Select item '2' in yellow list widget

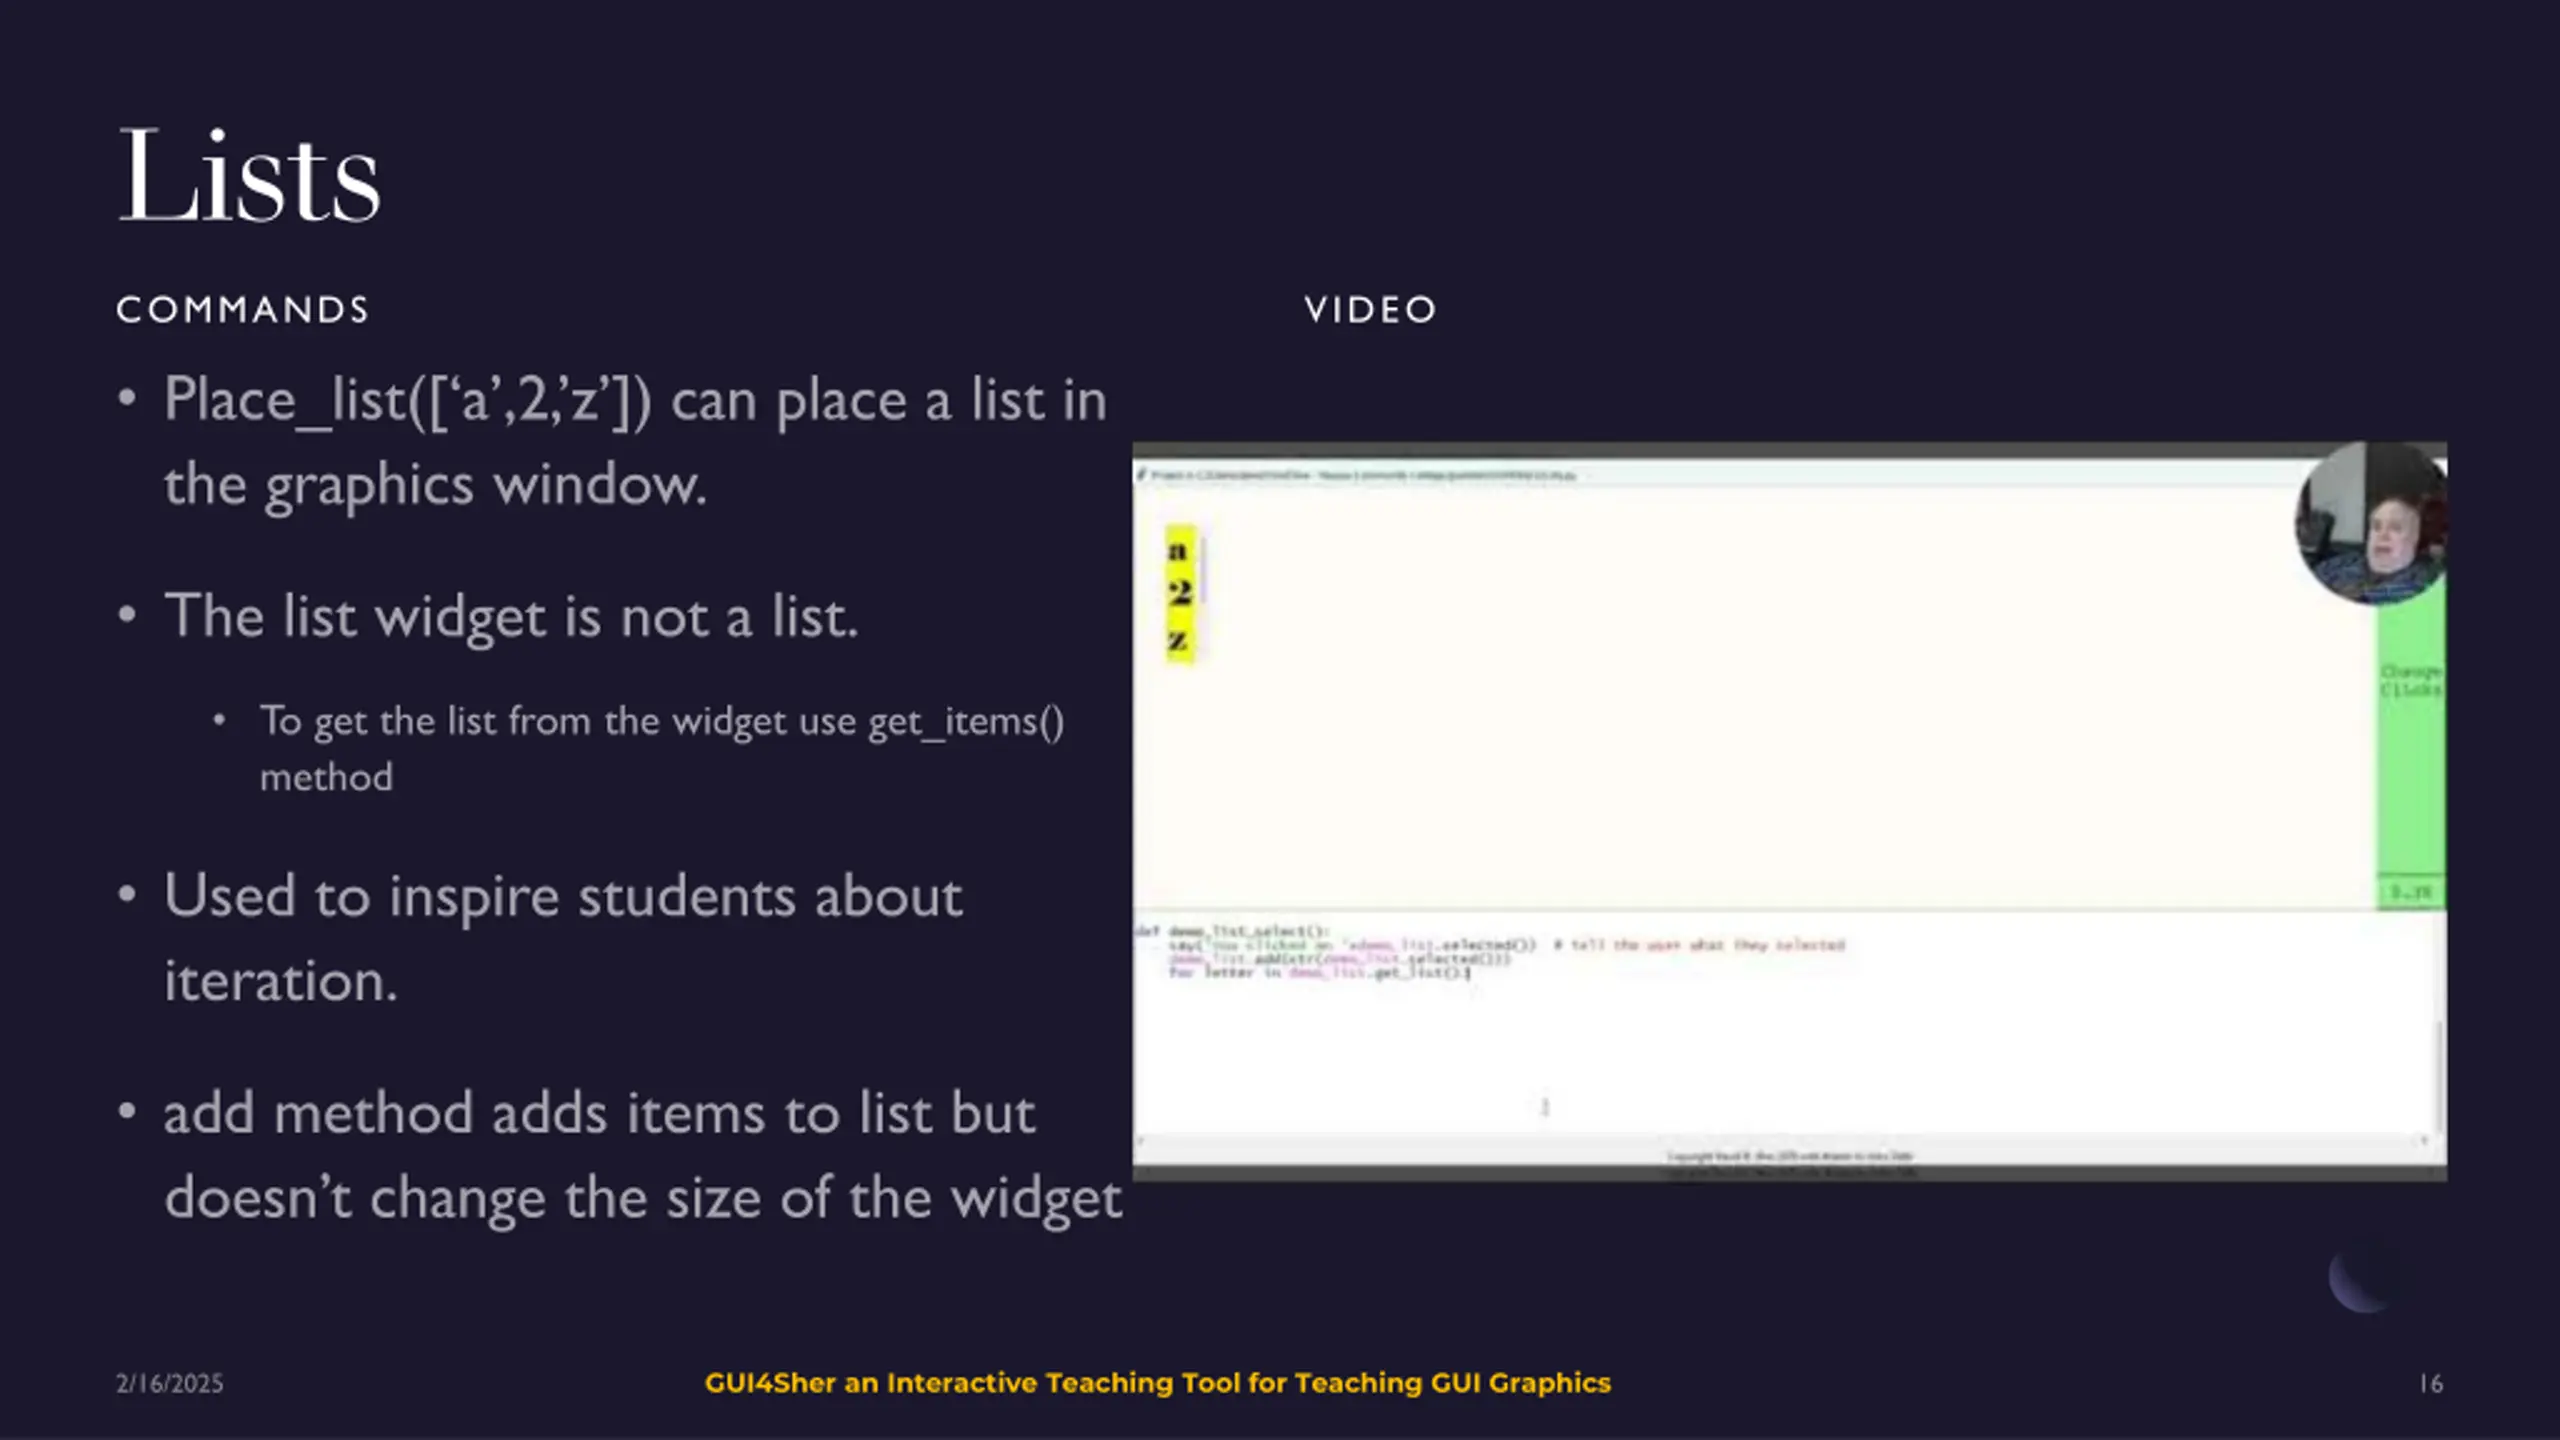[x=1180, y=593]
